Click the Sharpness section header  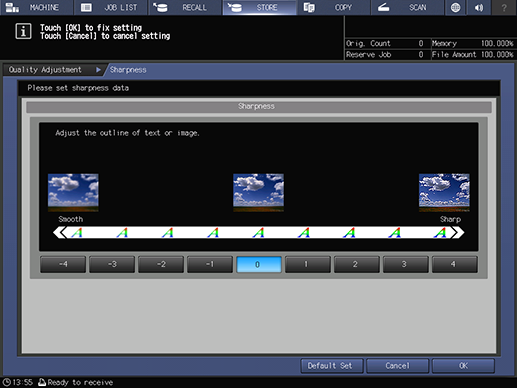(x=259, y=107)
